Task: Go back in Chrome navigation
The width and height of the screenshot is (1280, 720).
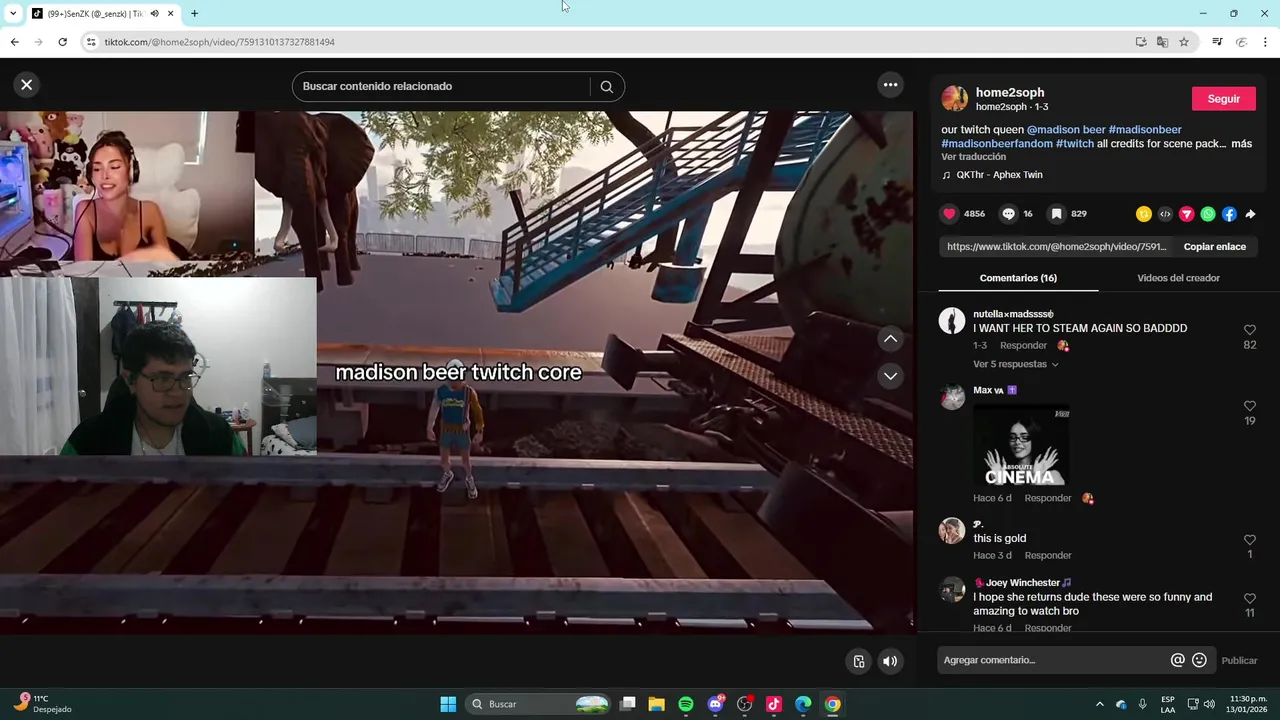Action: click(x=14, y=42)
